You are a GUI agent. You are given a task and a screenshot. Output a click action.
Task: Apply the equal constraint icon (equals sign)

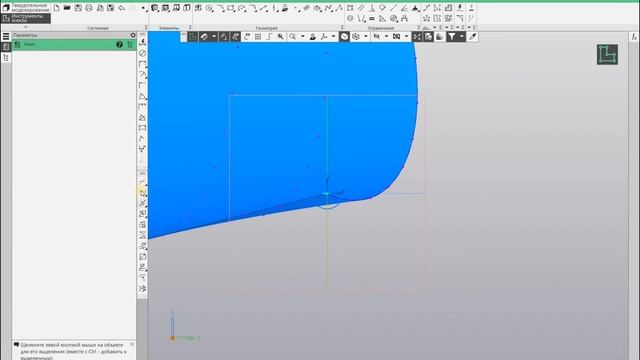click(372, 18)
